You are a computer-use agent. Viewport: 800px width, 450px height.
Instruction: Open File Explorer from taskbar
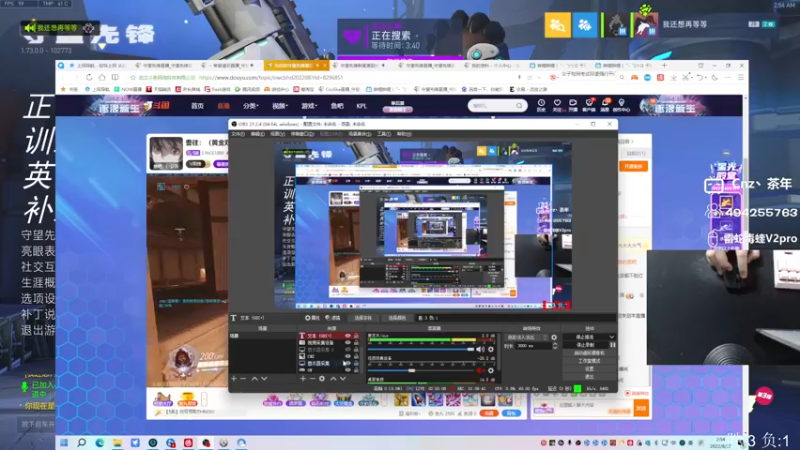(x=117, y=442)
